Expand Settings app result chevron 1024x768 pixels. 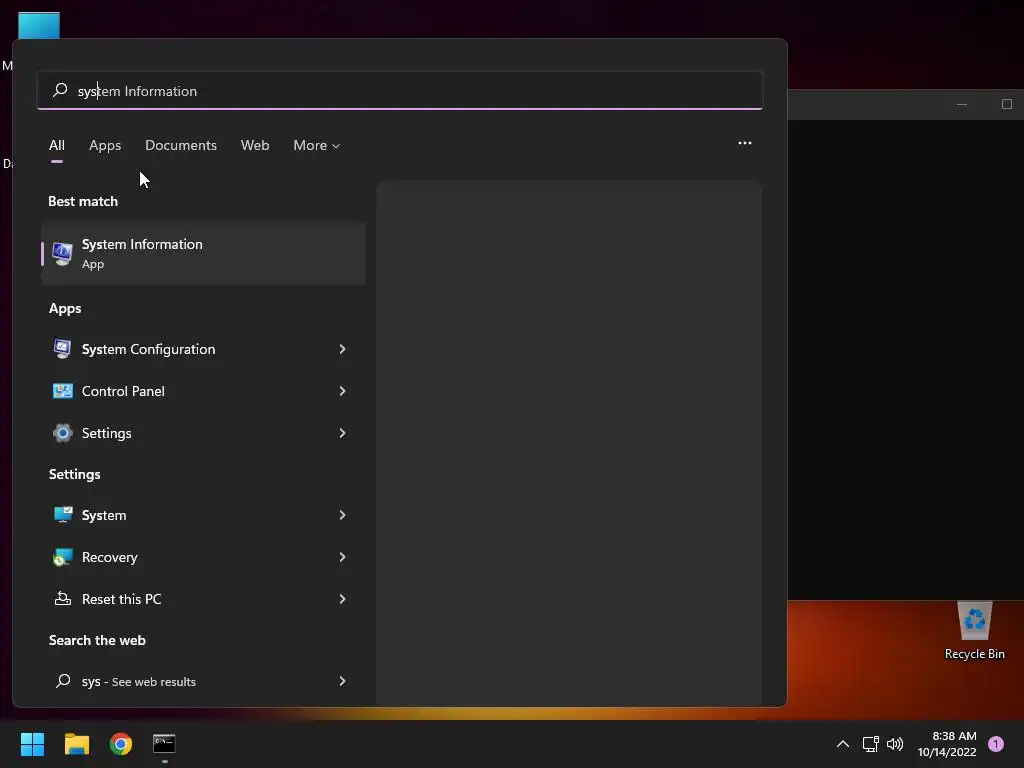click(x=342, y=433)
